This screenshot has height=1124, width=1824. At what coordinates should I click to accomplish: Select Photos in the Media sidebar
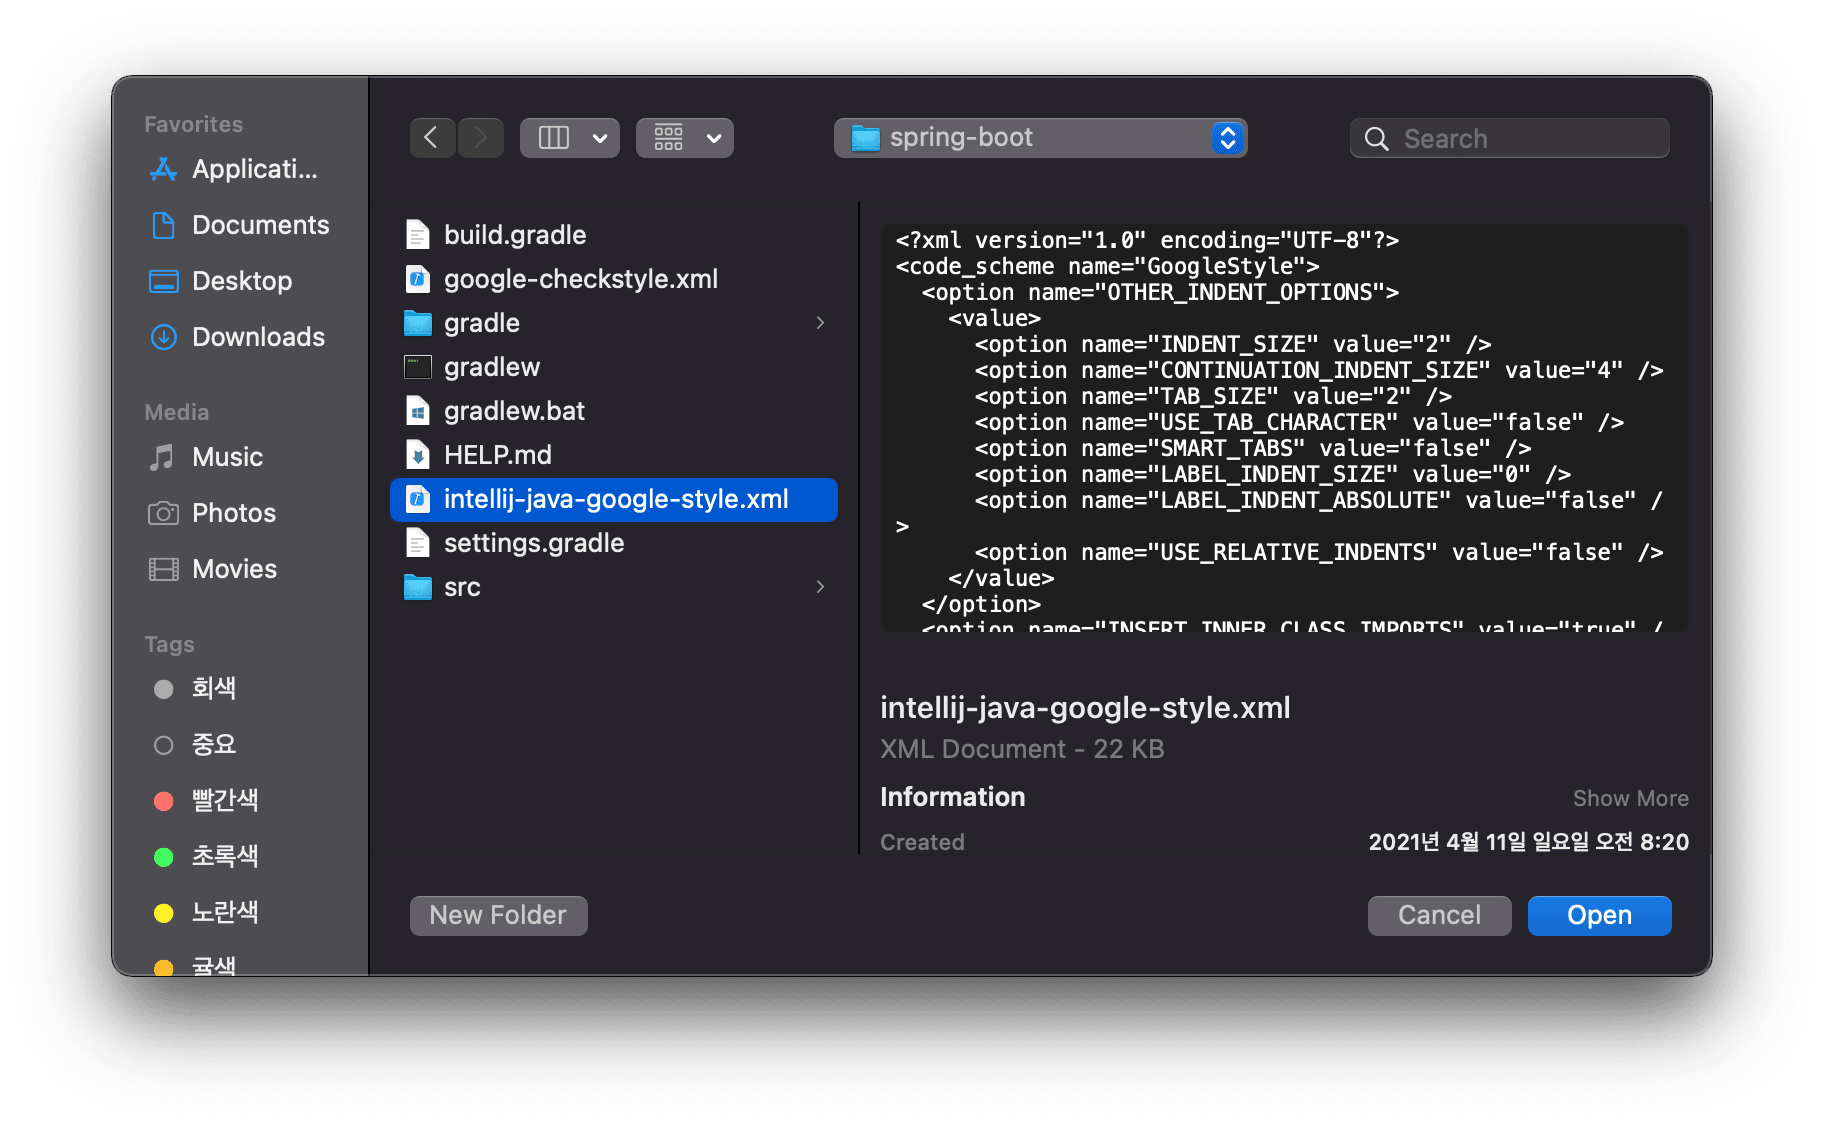click(232, 513)
